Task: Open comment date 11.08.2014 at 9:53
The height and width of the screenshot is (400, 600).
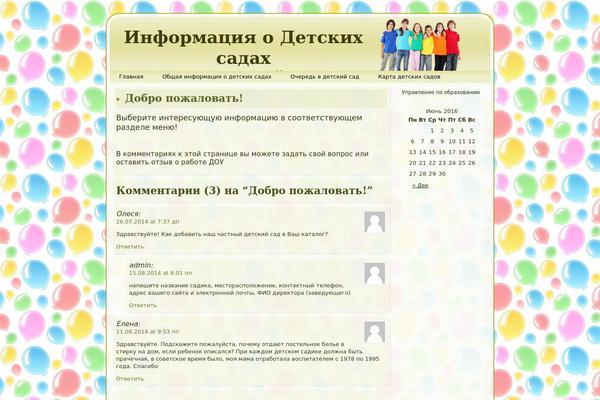Action: [x=148, y=331]
